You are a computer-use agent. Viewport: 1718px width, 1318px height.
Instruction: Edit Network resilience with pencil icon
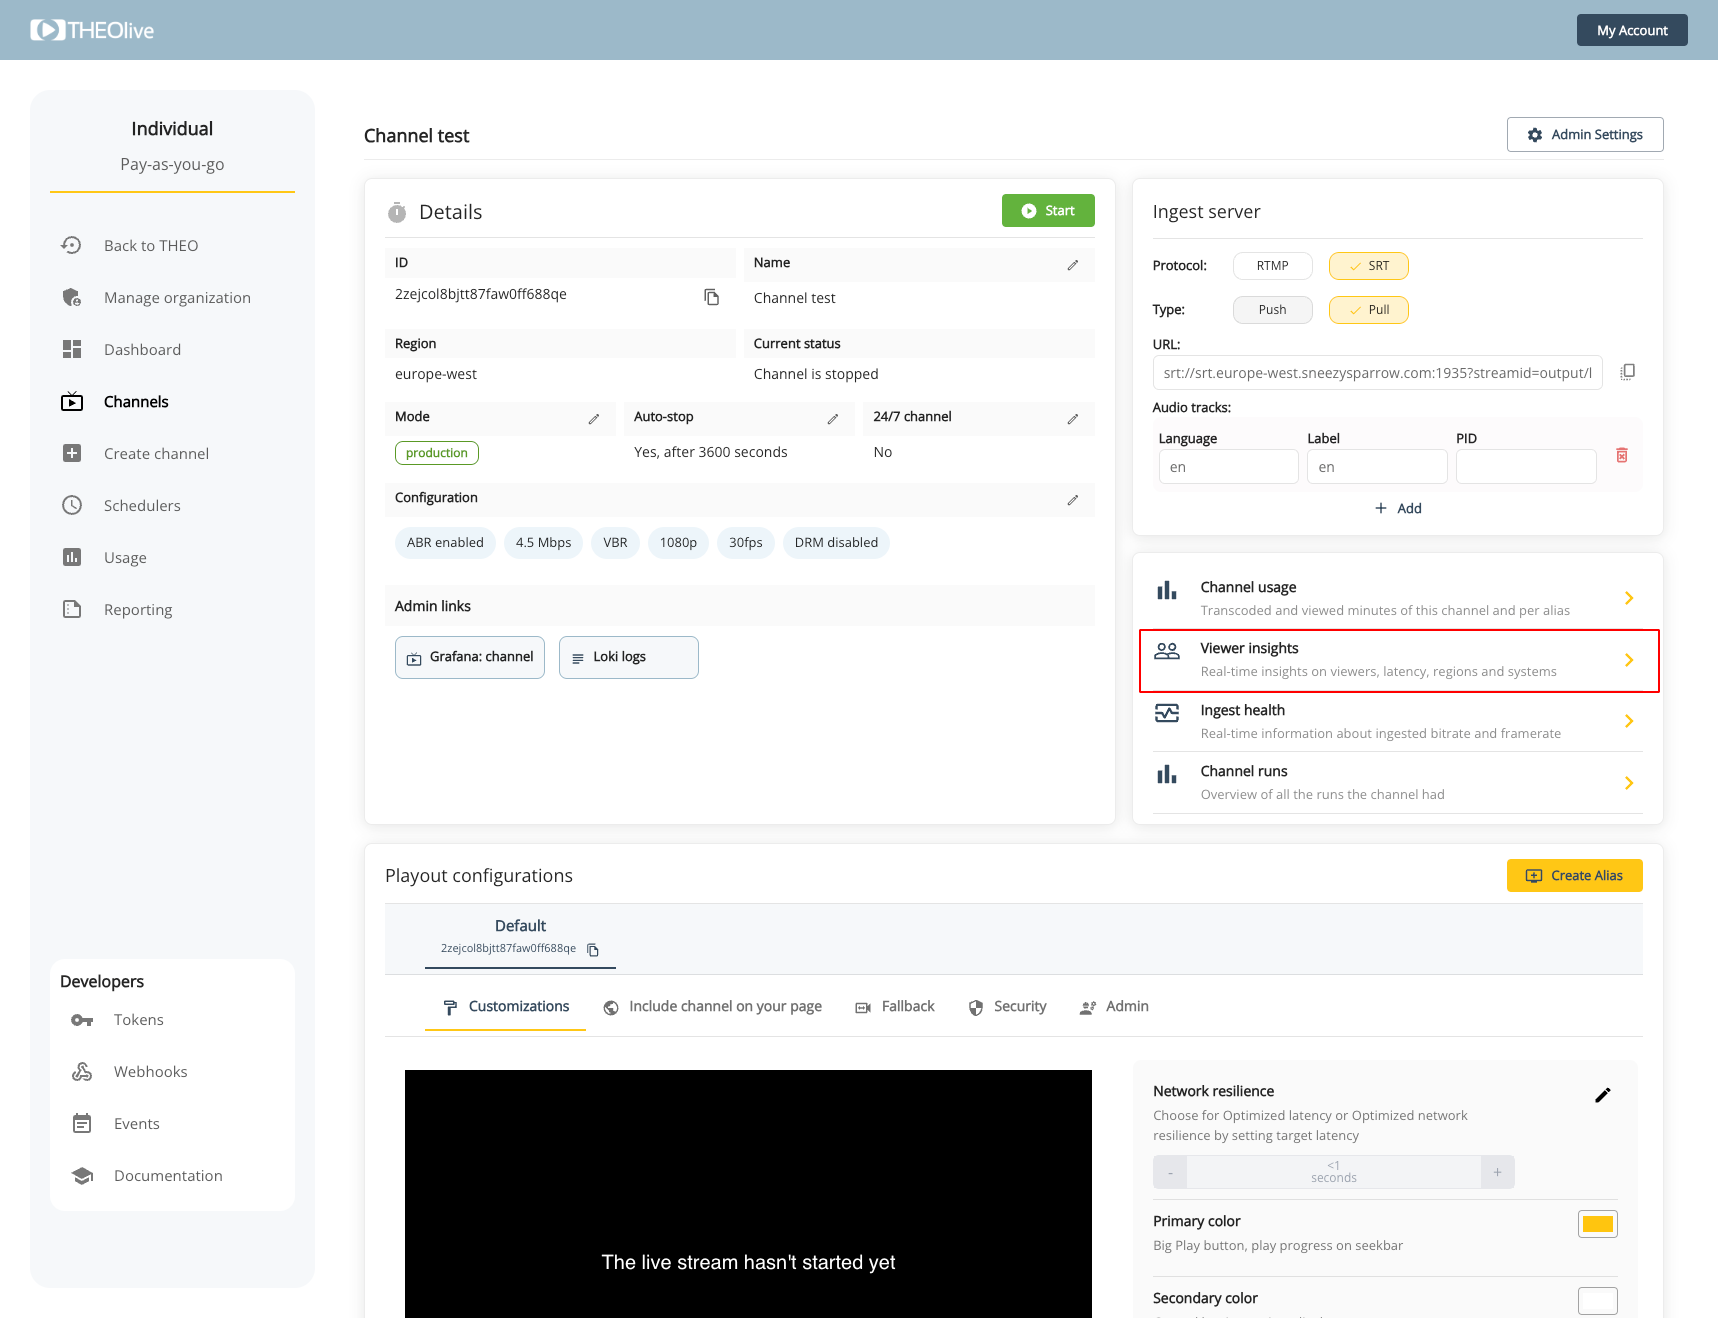click(x=1602, y=1095)
